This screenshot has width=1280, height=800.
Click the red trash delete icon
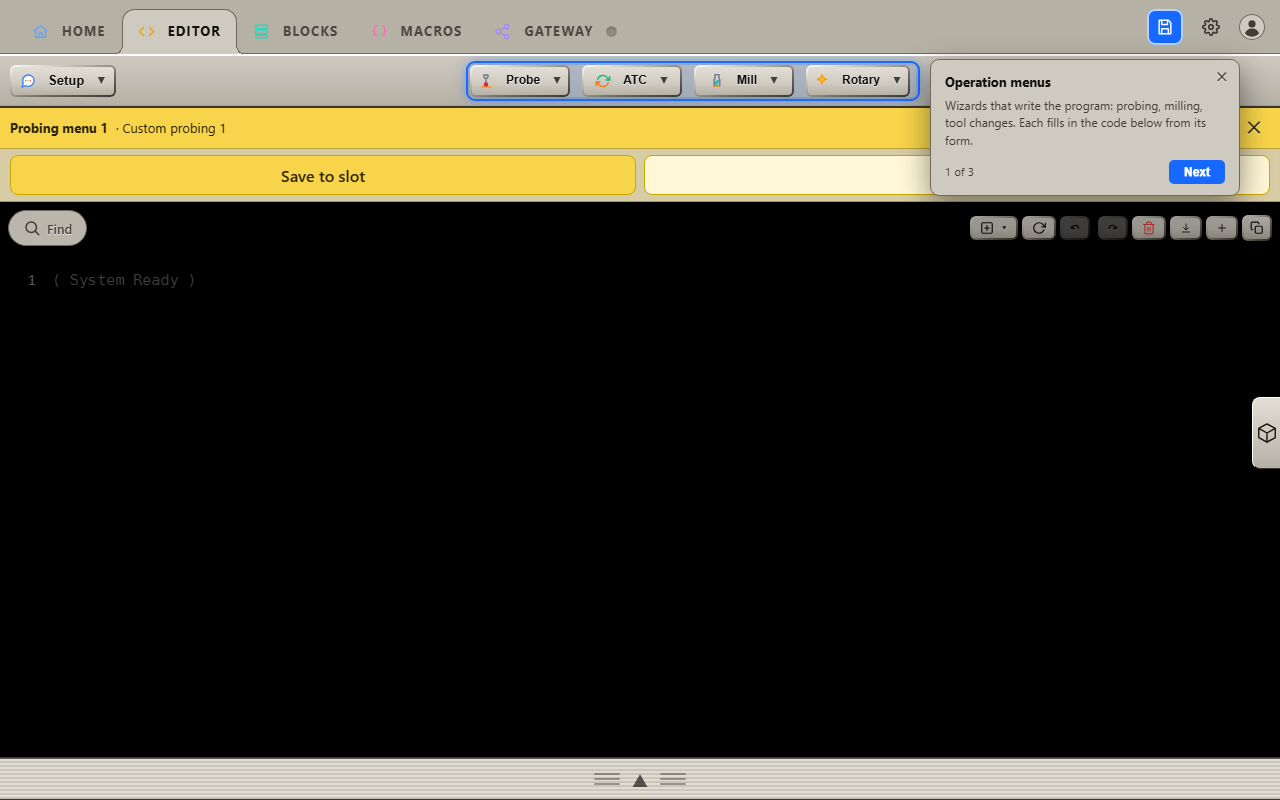pyautogui.click(x=1149, y=228)
